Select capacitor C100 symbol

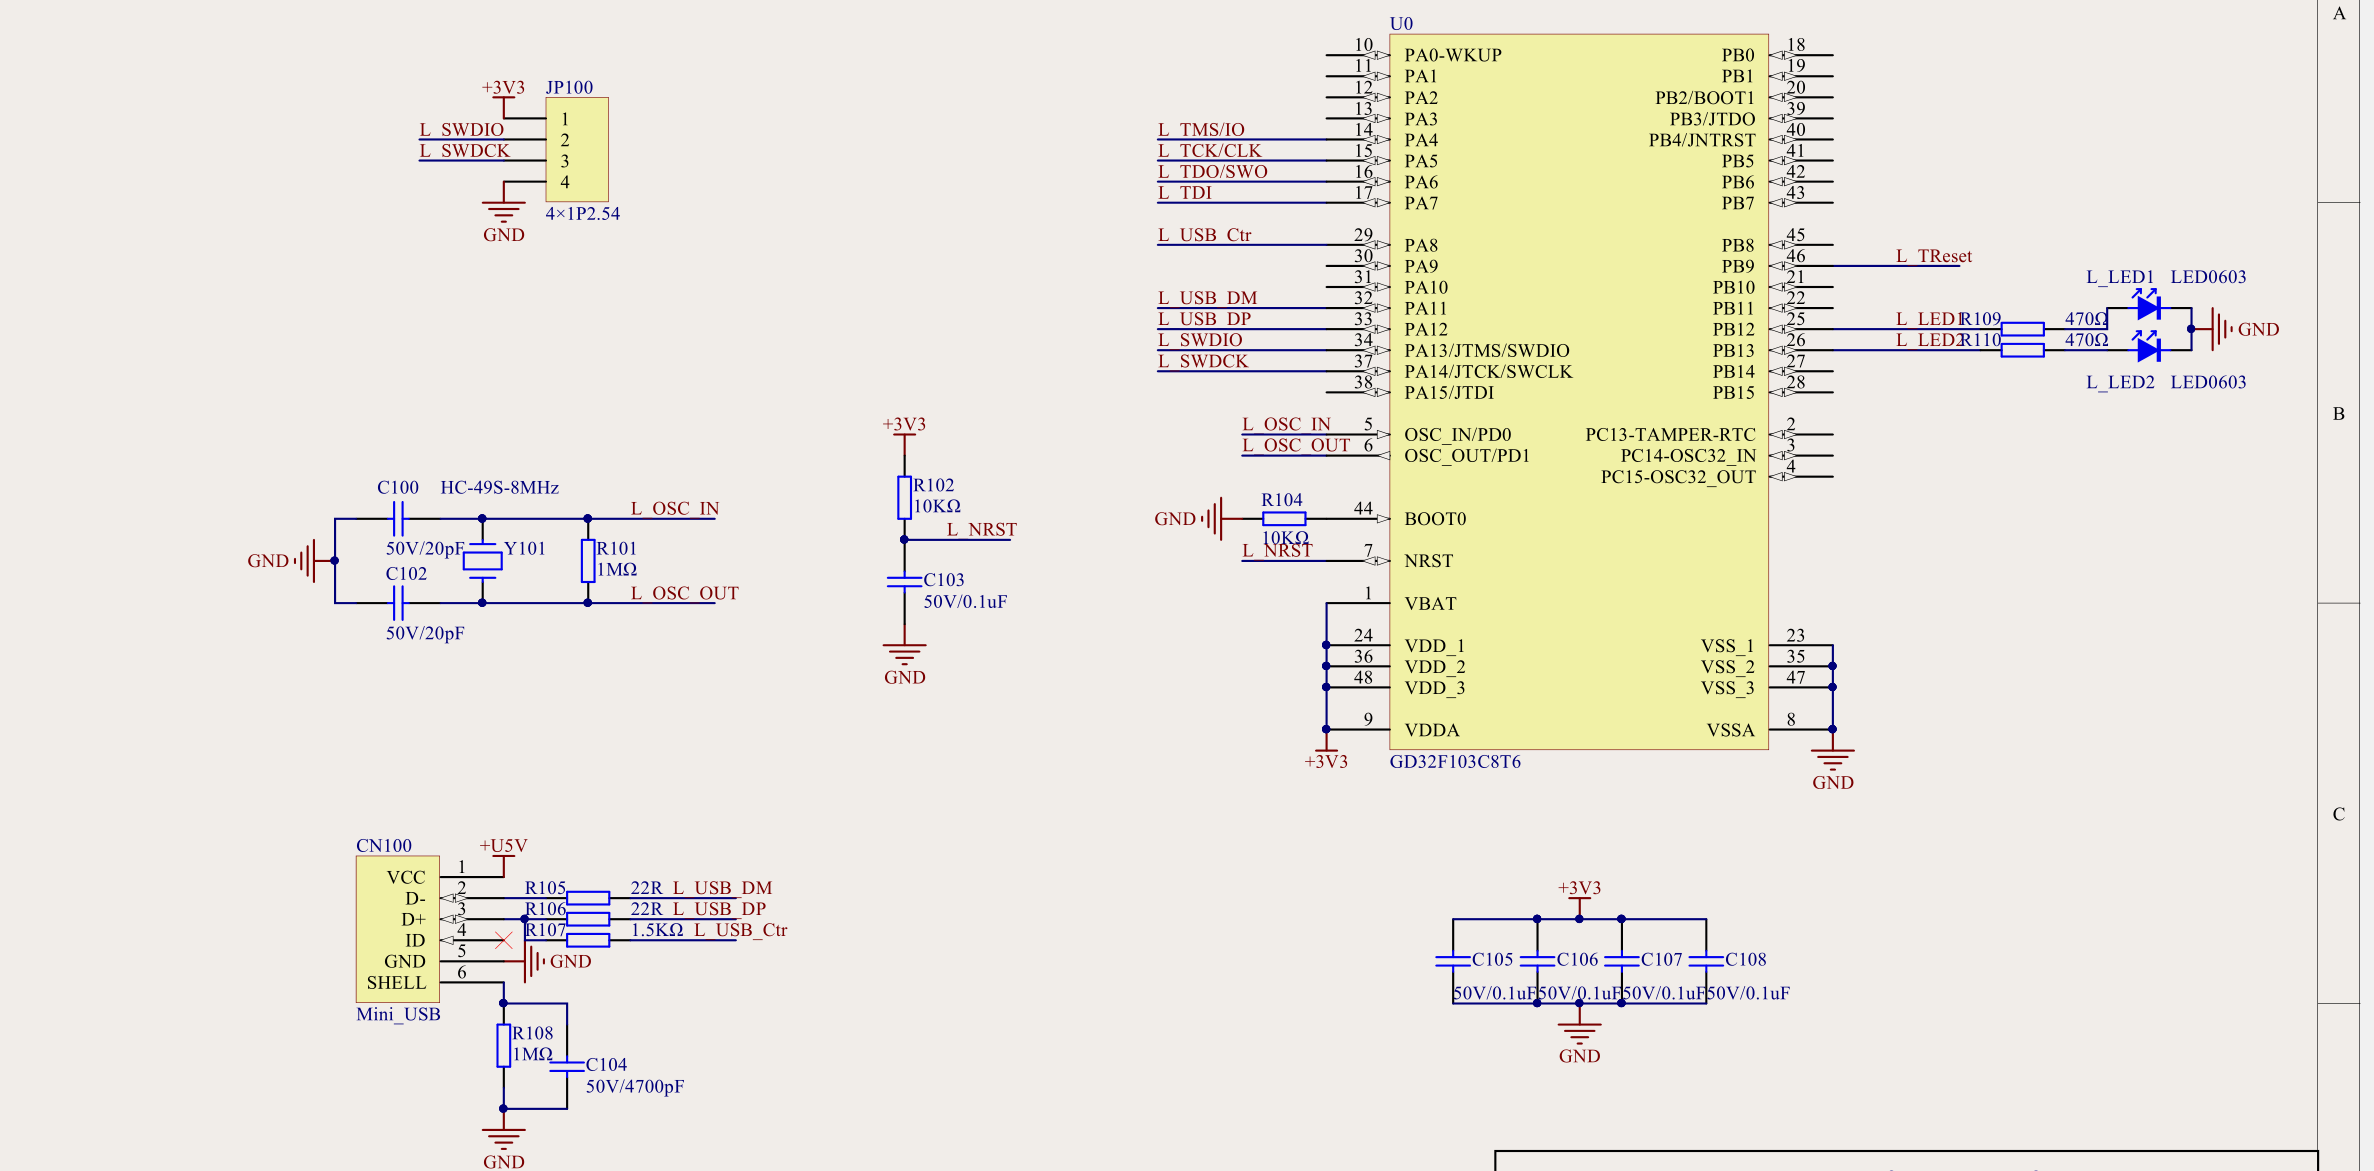pyautogui.click(x=397, y=519)
